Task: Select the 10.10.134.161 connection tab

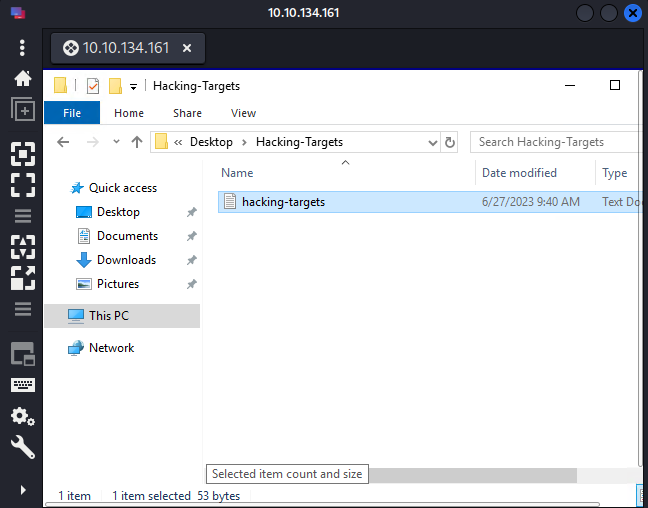Action: click(128, 48)
